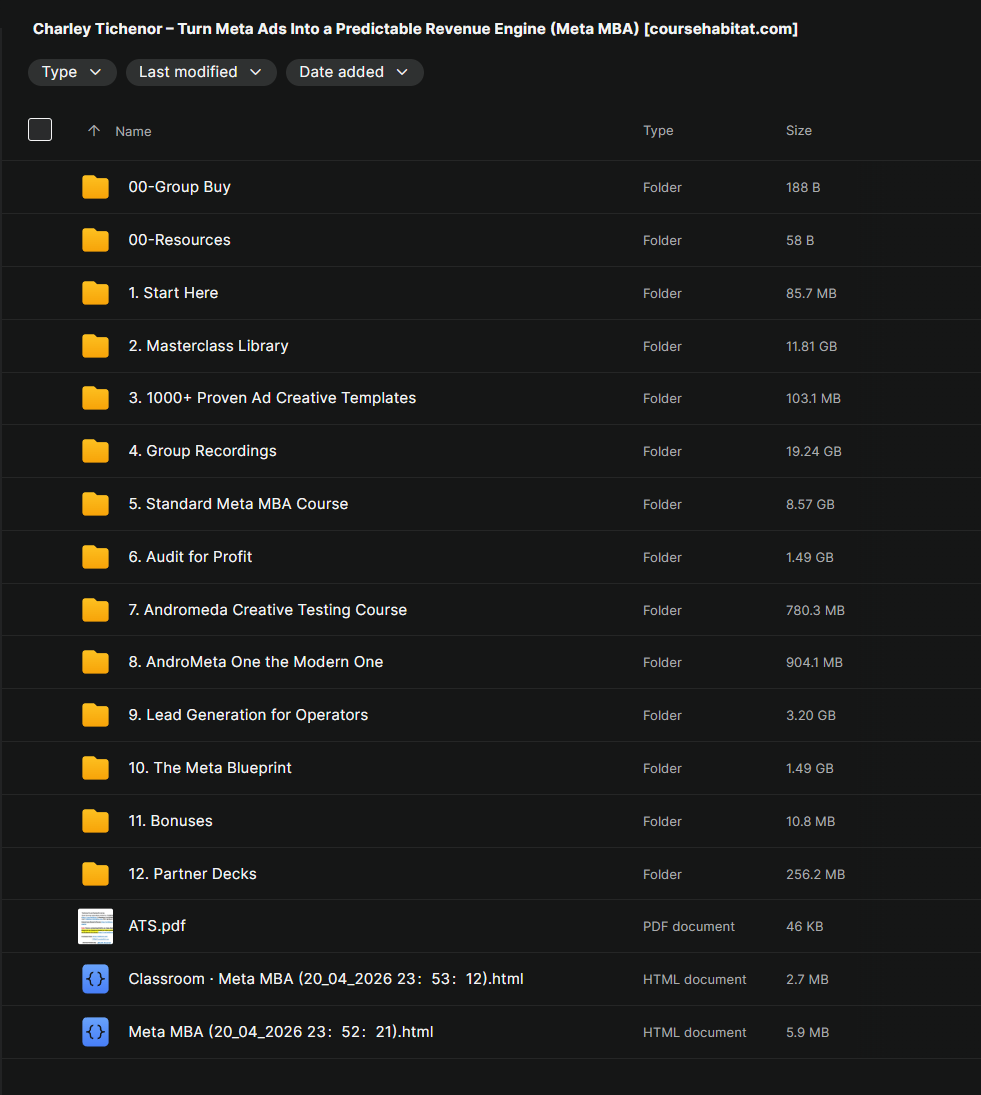Click the 46 KB size value
The image size is (981, 1095).
tap(804, 927)
